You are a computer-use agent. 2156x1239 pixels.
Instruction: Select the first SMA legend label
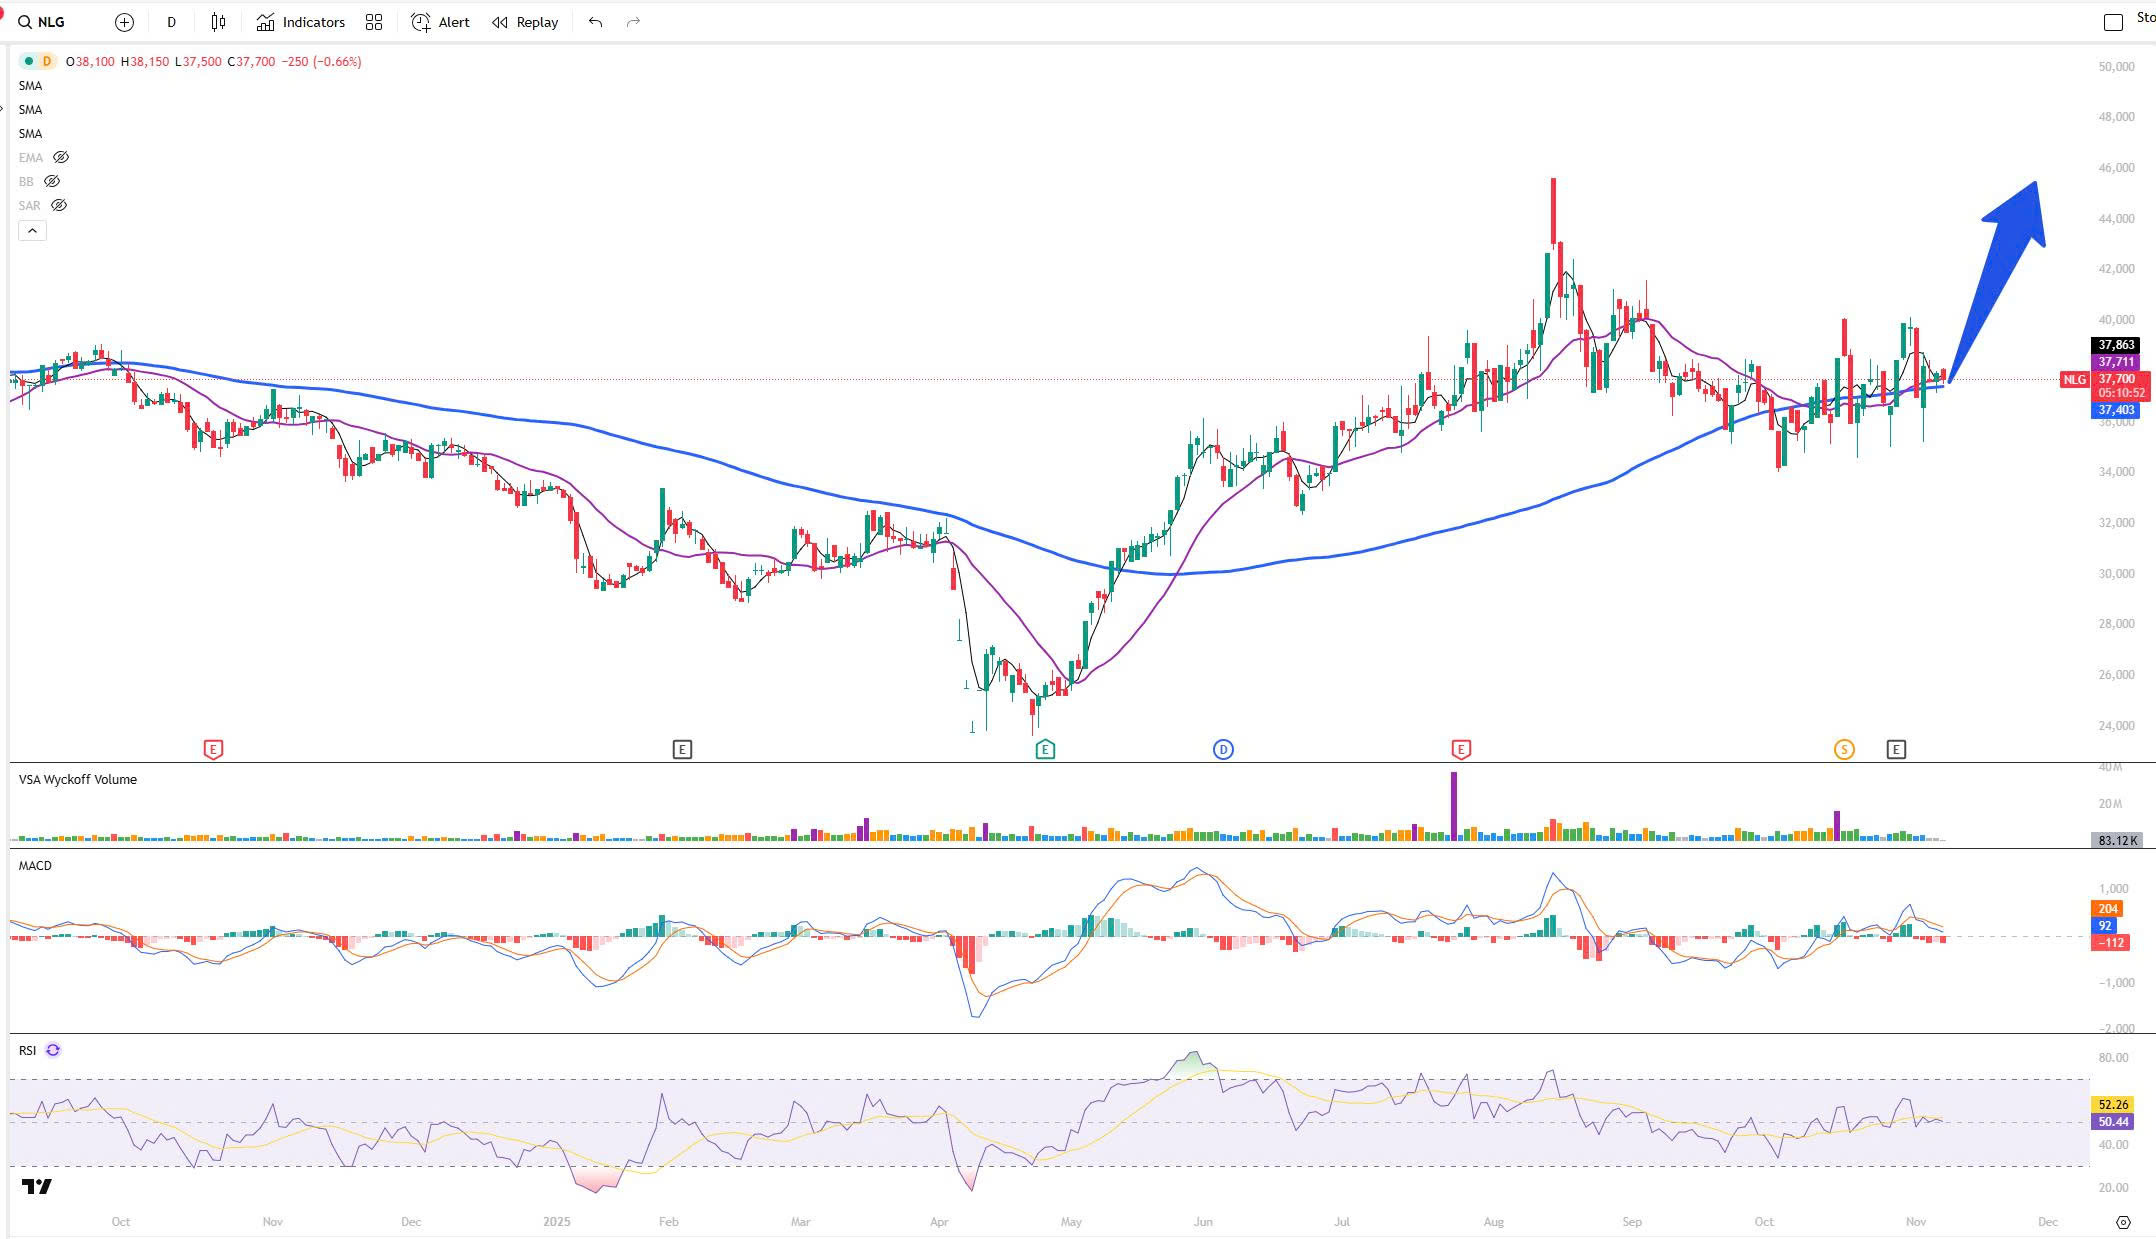tap(31, 86)
